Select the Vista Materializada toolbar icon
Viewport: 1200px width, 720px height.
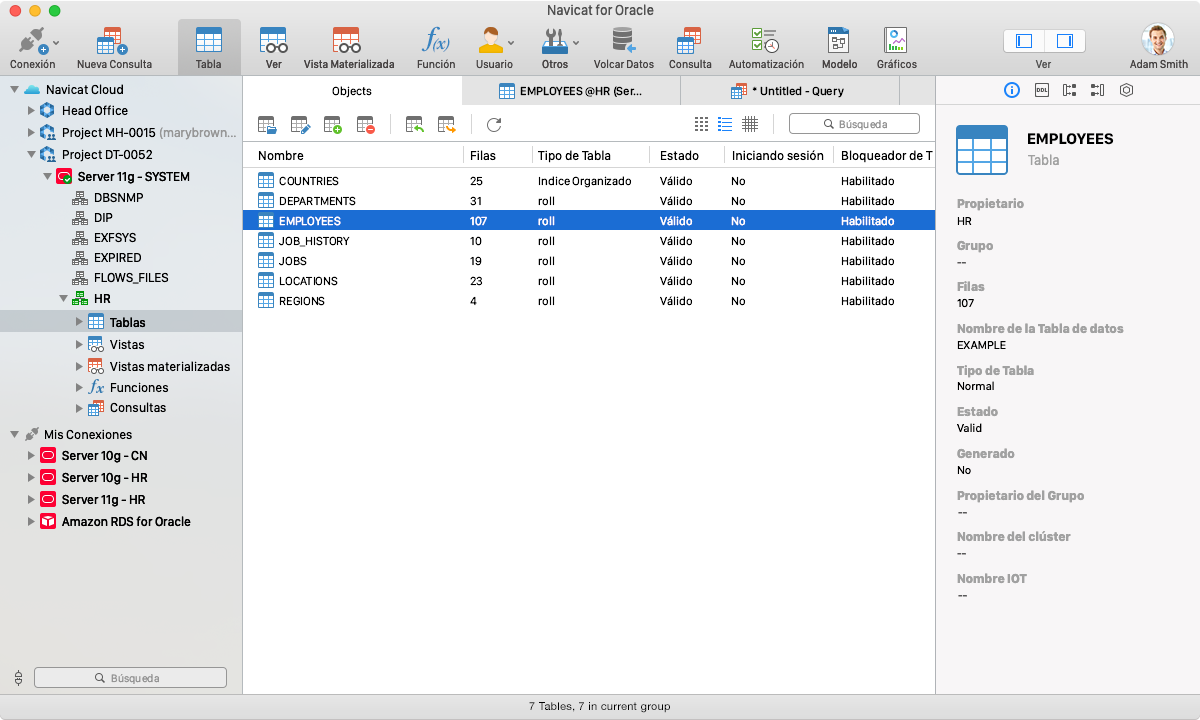pyautogui.click(x=347, y=45)
